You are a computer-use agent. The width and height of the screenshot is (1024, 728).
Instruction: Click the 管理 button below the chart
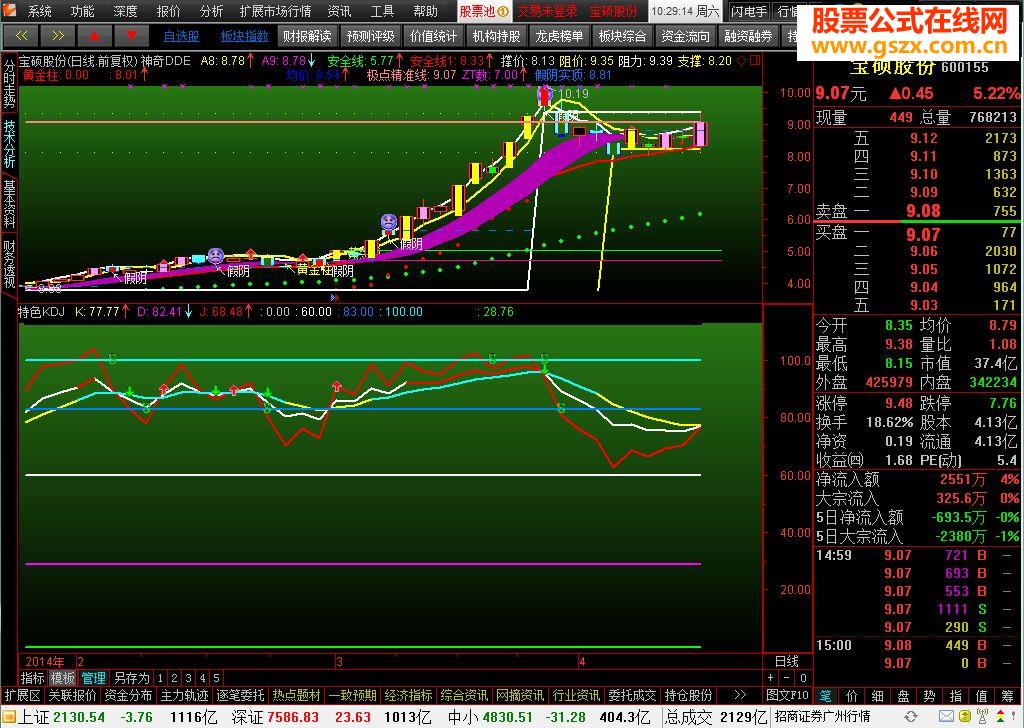pos(93,678)
